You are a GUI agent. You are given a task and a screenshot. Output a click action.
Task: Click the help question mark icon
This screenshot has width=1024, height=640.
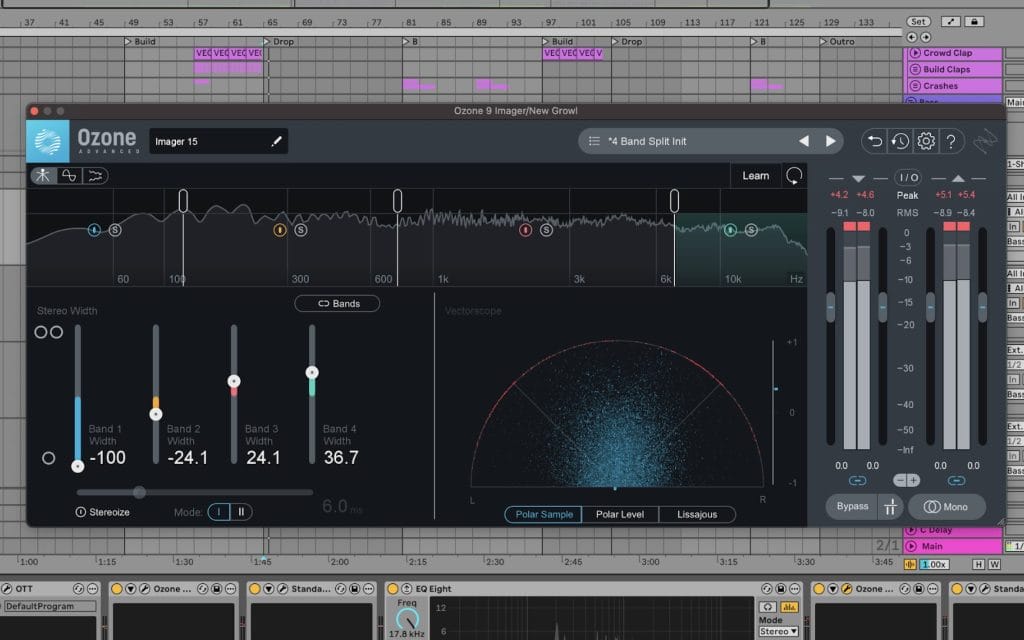[951, 141]
